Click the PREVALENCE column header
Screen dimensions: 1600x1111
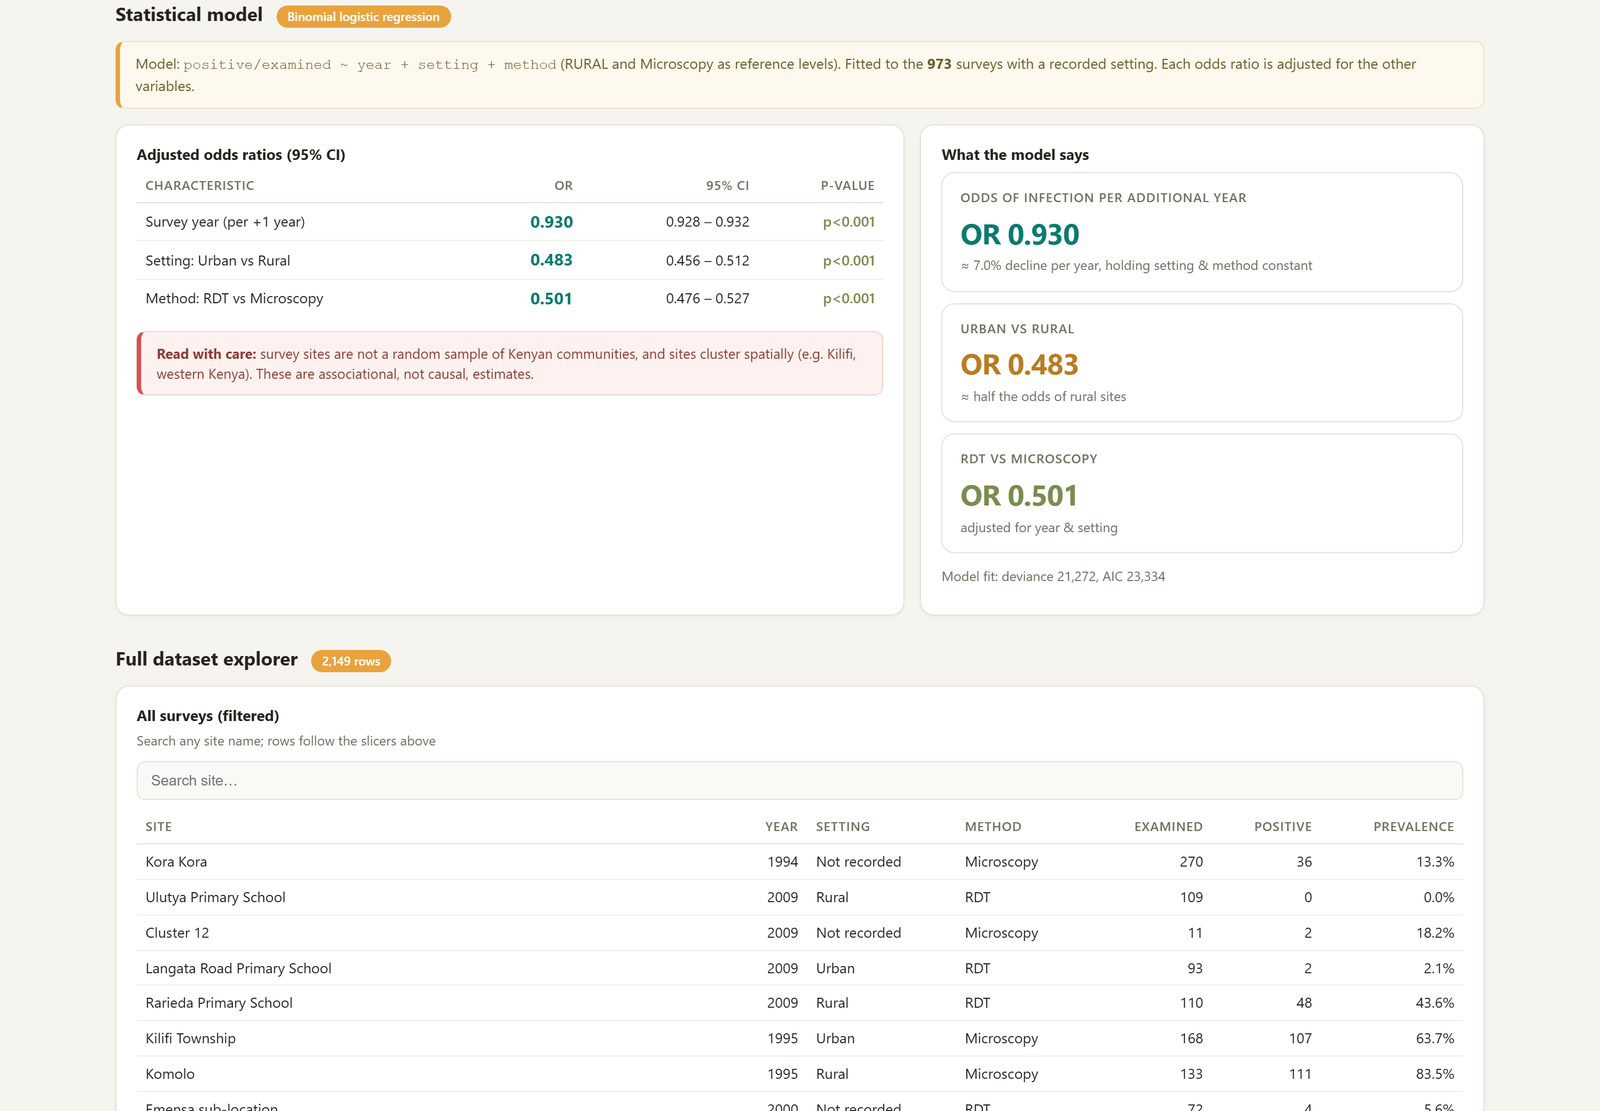[x=1413, y=827]
